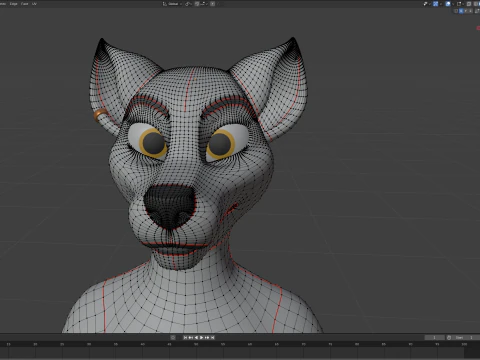Open the Edge menu in the viewport header

tap(13, 4)
